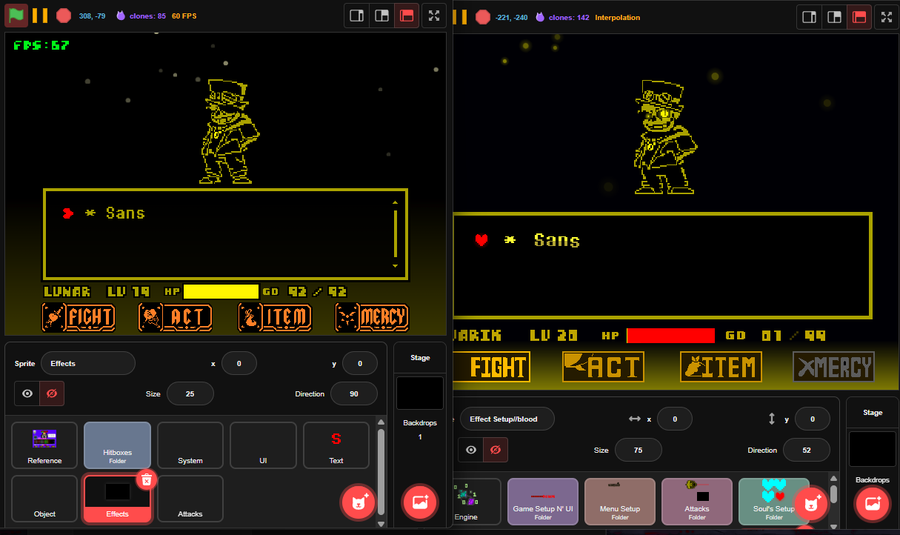Select the Attacks sprite in left editor
Screen dimensions: 900x535
[190, 498]
